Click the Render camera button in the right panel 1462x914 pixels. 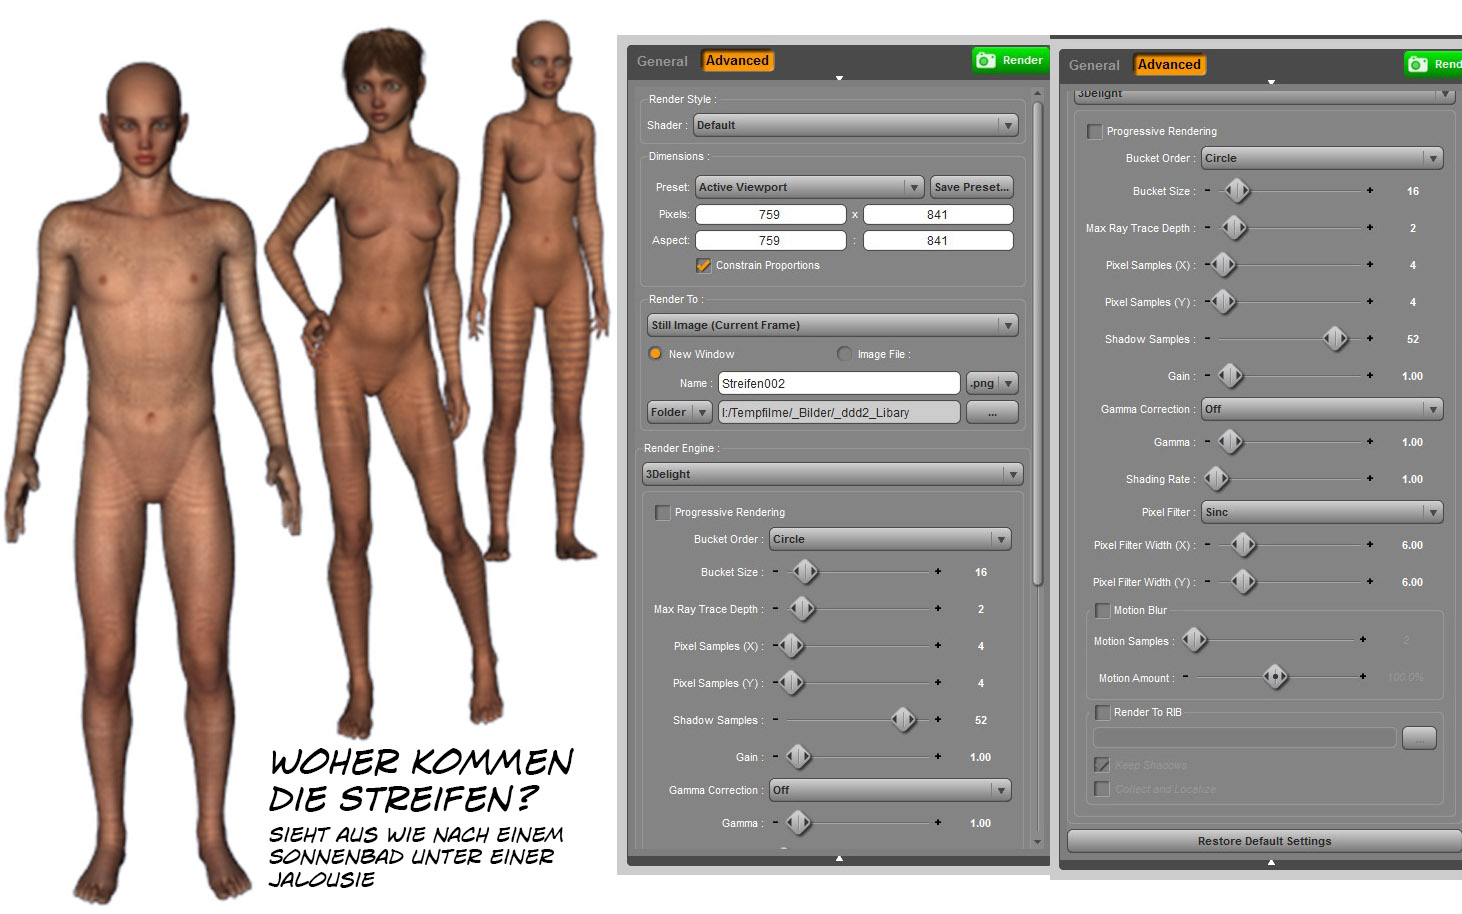pos(1434,64)
